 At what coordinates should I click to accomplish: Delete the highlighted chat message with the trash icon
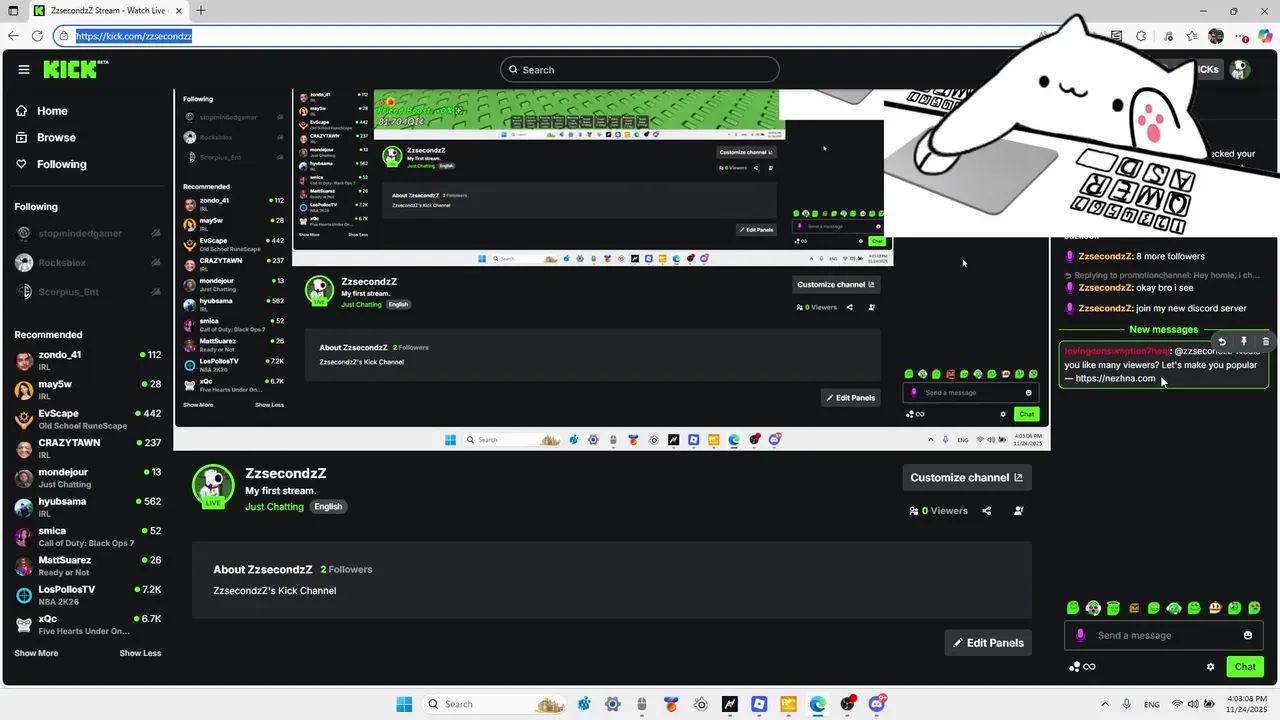[1266, 342]
